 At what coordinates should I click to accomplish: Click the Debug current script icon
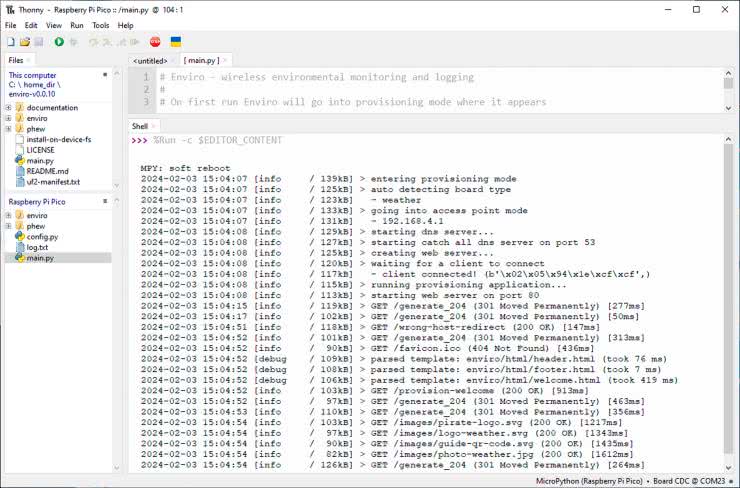74,42
